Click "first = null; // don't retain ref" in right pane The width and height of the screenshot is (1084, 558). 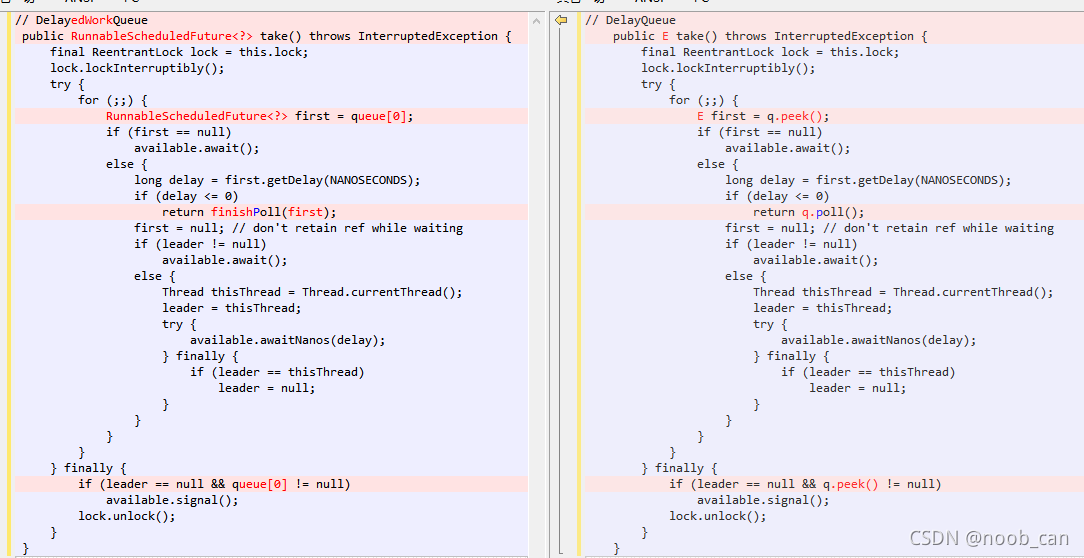click(890, 228)
